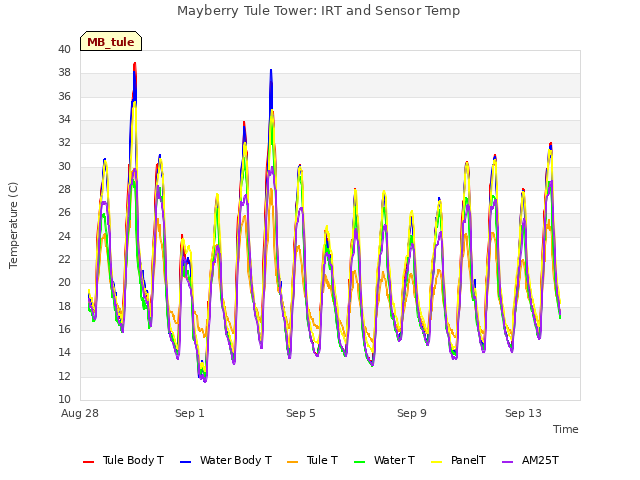This screenshot has width=640, height=480.
Task: Toggle the Tule T legend entry
Action: click(313, 460)
